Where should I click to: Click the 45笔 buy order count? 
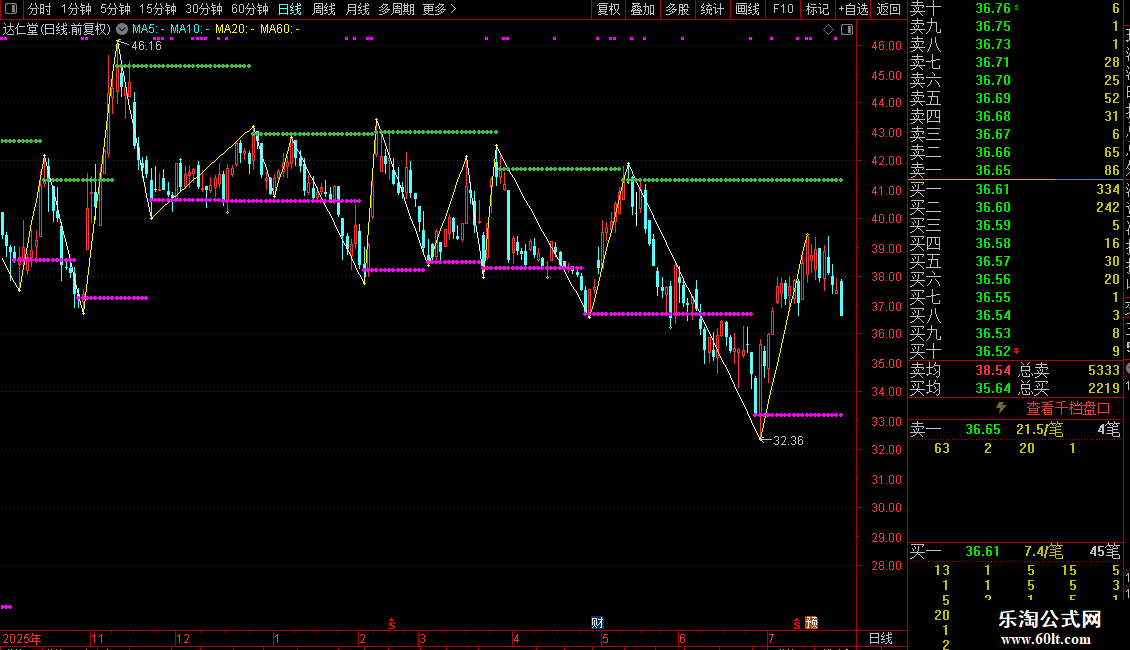click(x=1105, y=551)
